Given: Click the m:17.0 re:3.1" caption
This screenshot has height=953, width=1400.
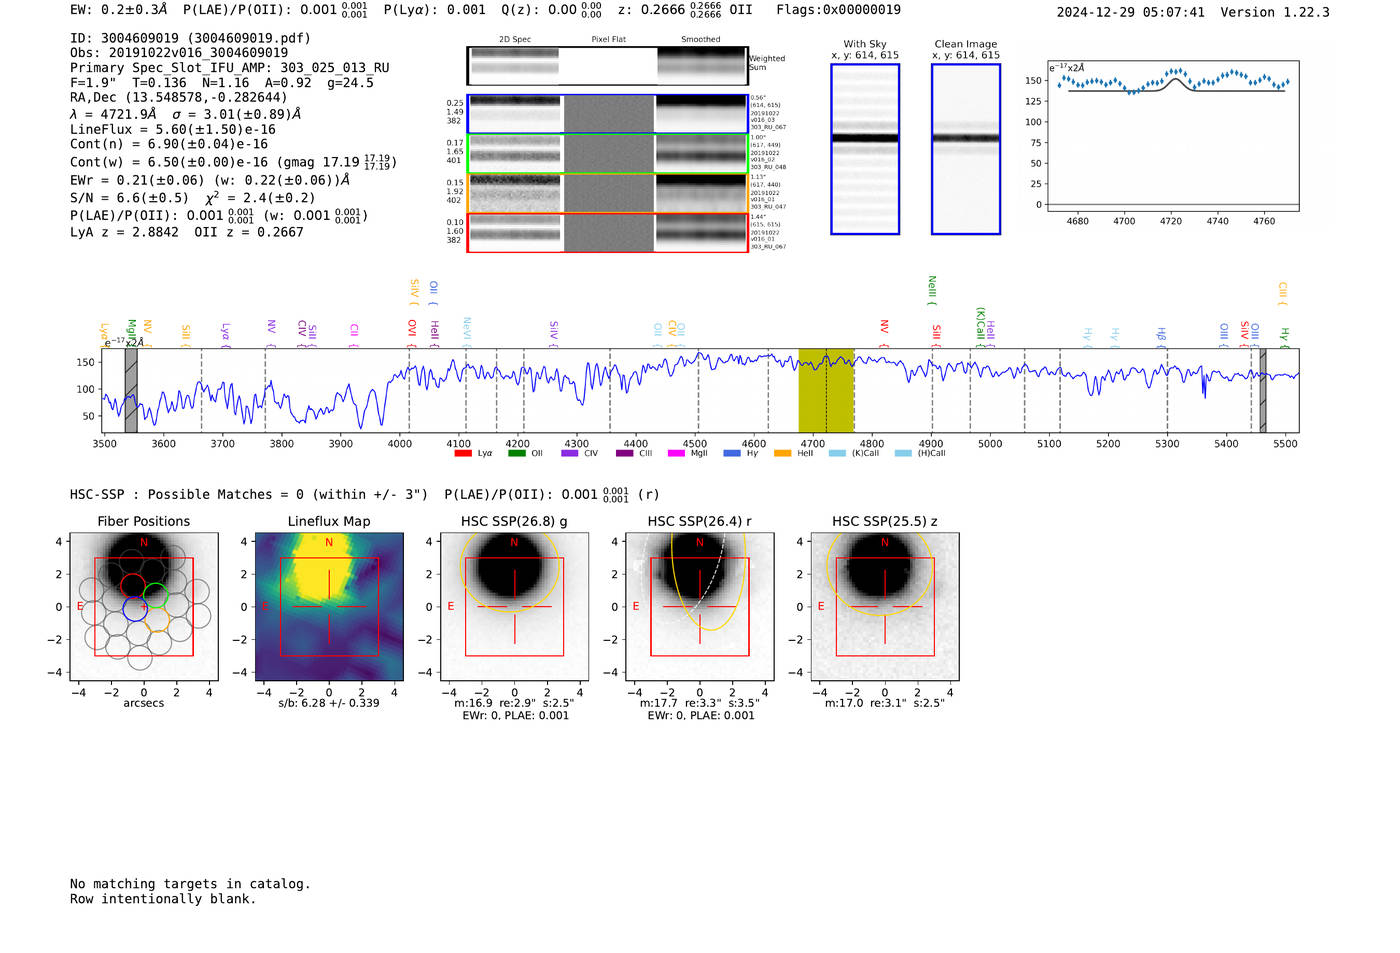Looking at the screenshot, I should (885, 703).
